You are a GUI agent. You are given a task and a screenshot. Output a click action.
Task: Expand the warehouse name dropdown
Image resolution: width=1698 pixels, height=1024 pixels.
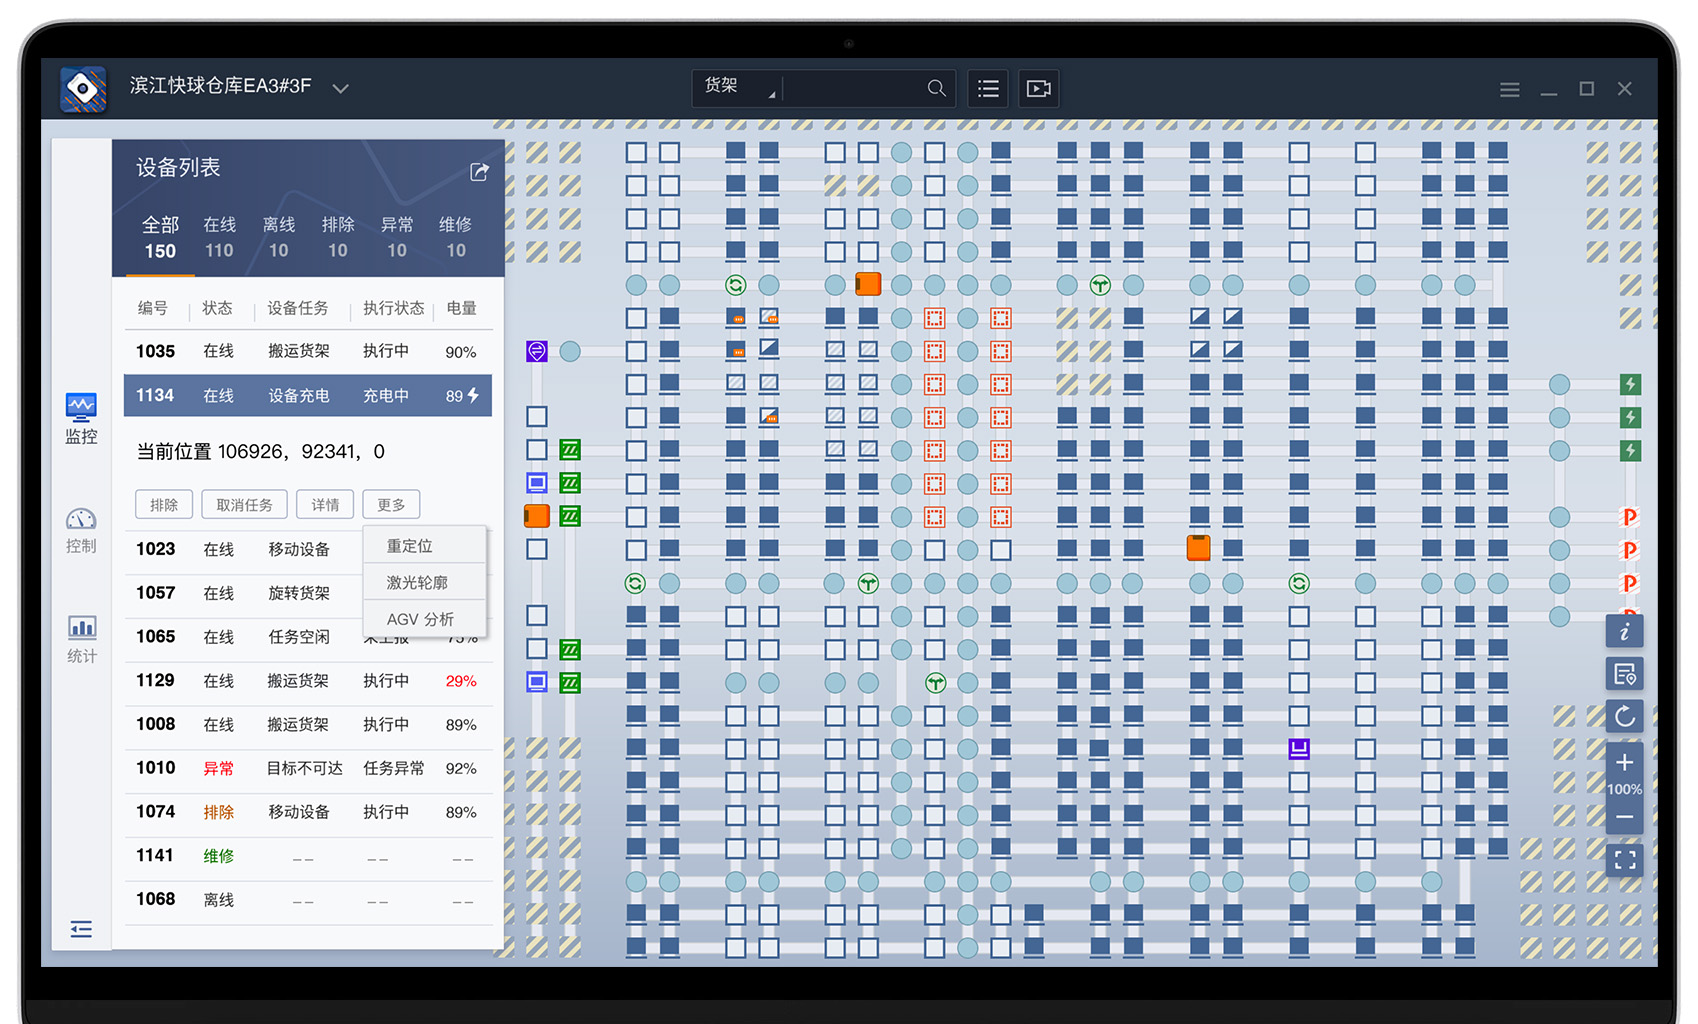pos(340,88)
